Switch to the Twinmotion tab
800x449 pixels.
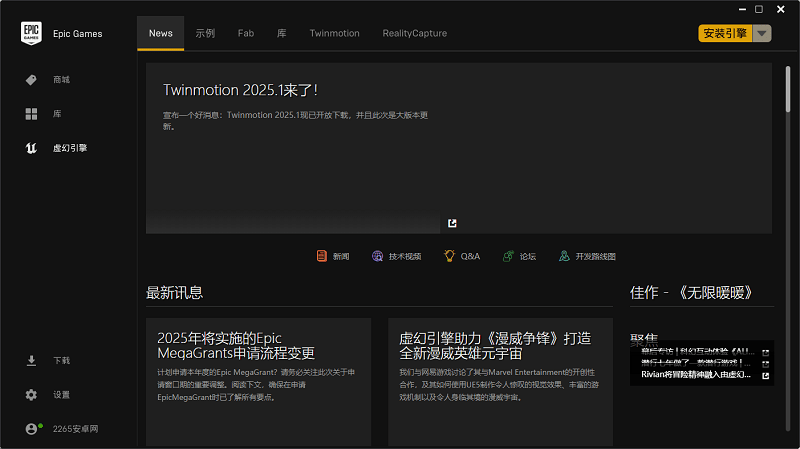tap(334, 33)
